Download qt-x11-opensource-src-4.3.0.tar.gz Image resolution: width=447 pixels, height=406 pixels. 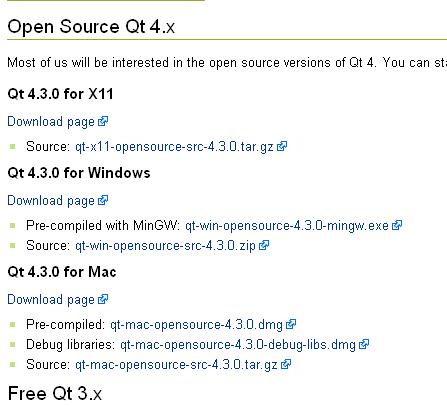click(174, 147)
